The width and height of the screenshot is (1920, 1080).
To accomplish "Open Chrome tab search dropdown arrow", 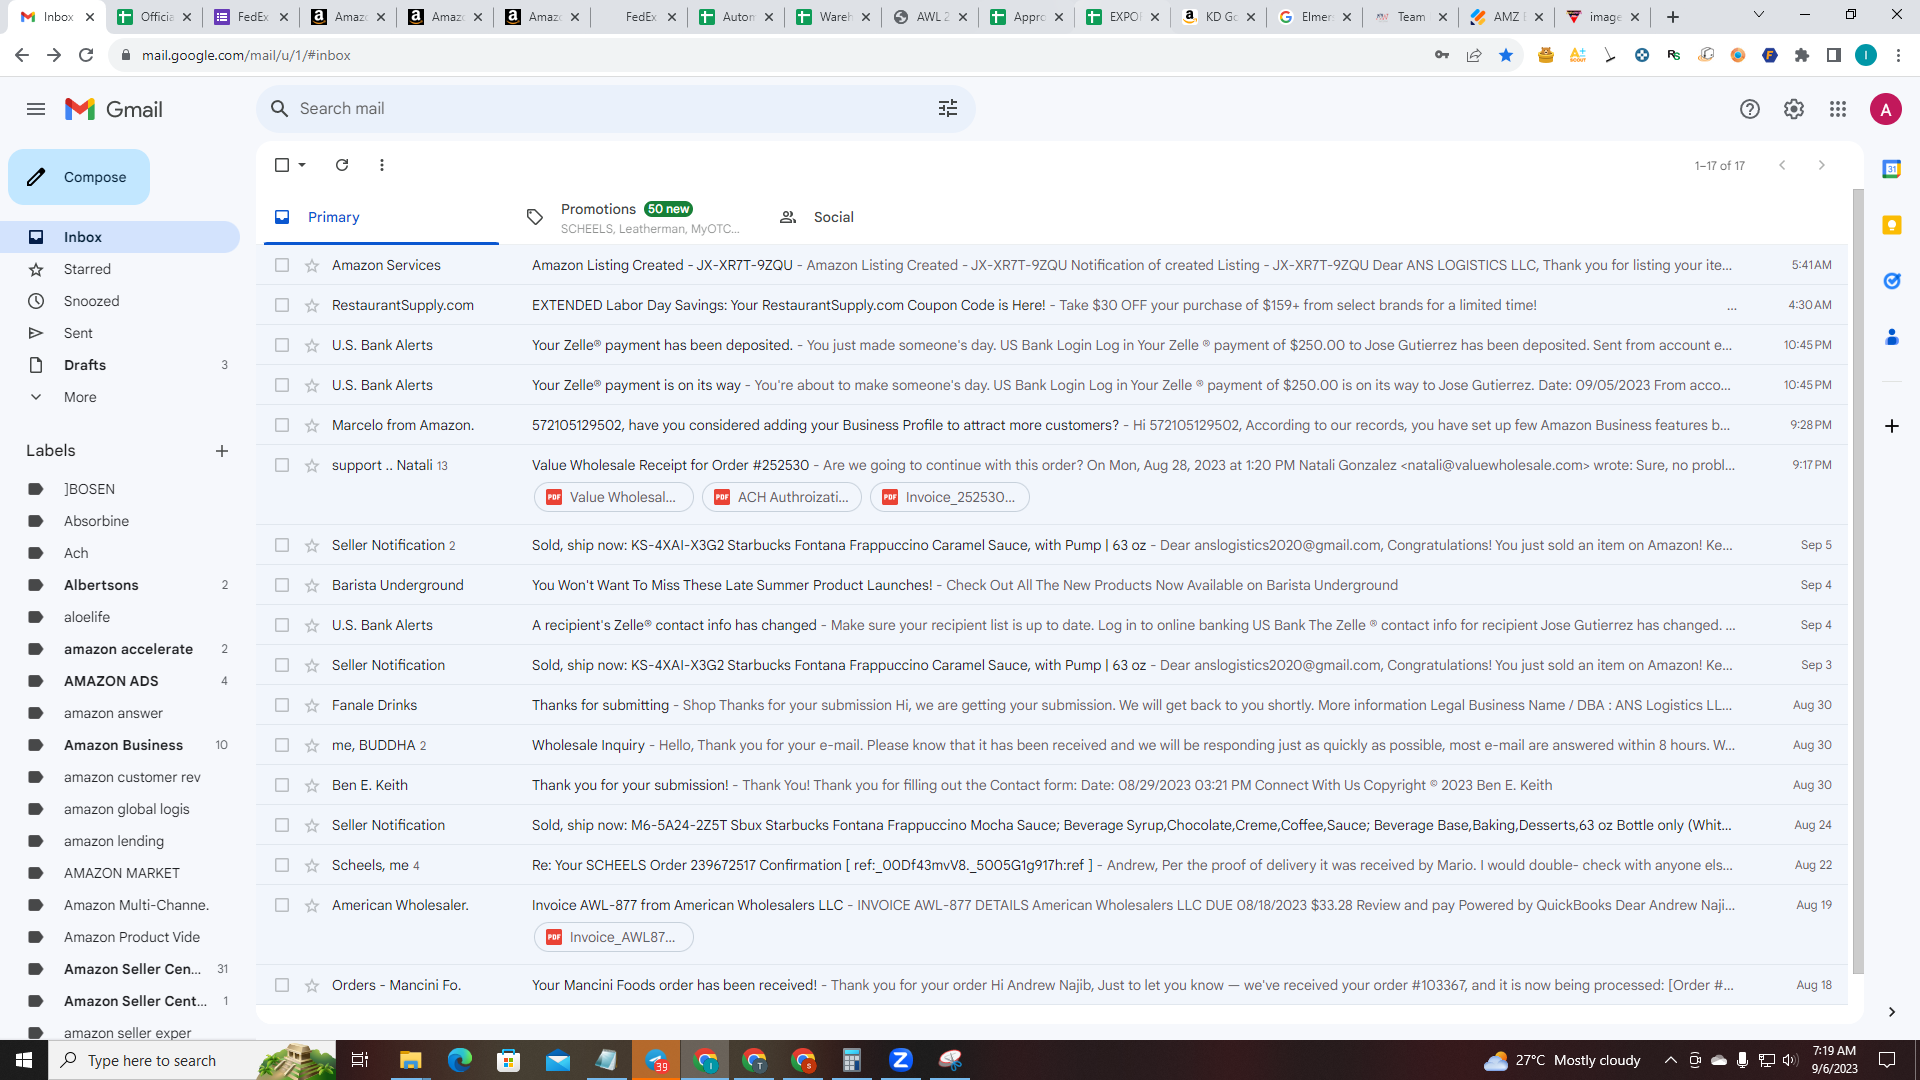I will [1758, 16].
